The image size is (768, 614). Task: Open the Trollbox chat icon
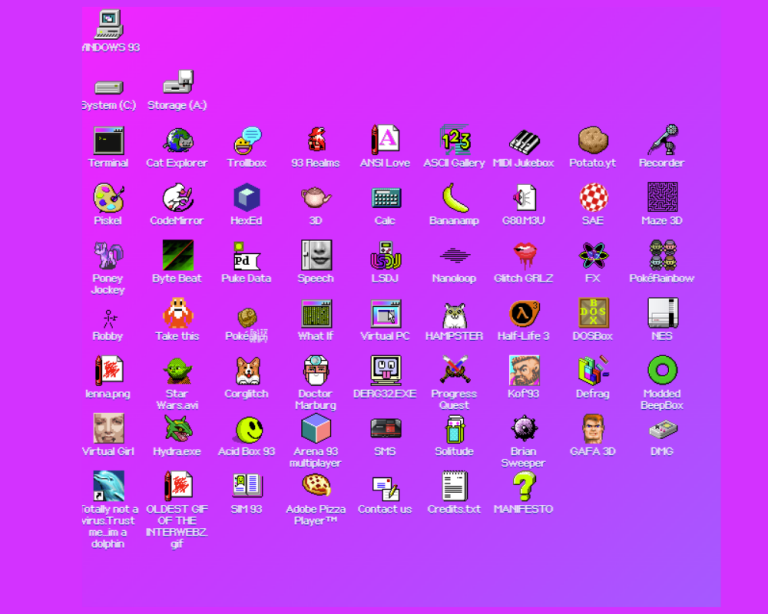pyautogui.click(x=247, y=141)
